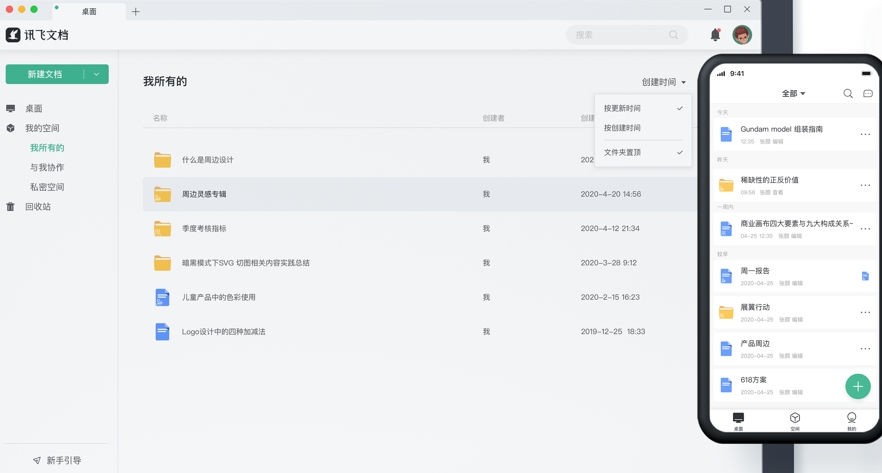Tap Gundam model 组装指南 title on phone
Viewport: 882px width, 473px height.
tap(781, 129)
